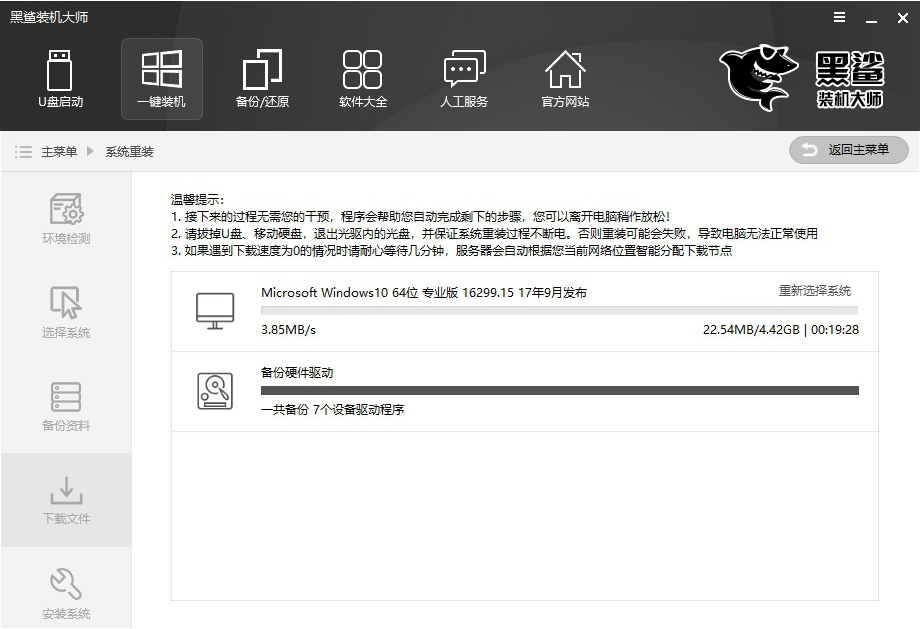
Task: Open the 备份/还原 feature icon
Action: pyautogui.click(x=262, y=79)
